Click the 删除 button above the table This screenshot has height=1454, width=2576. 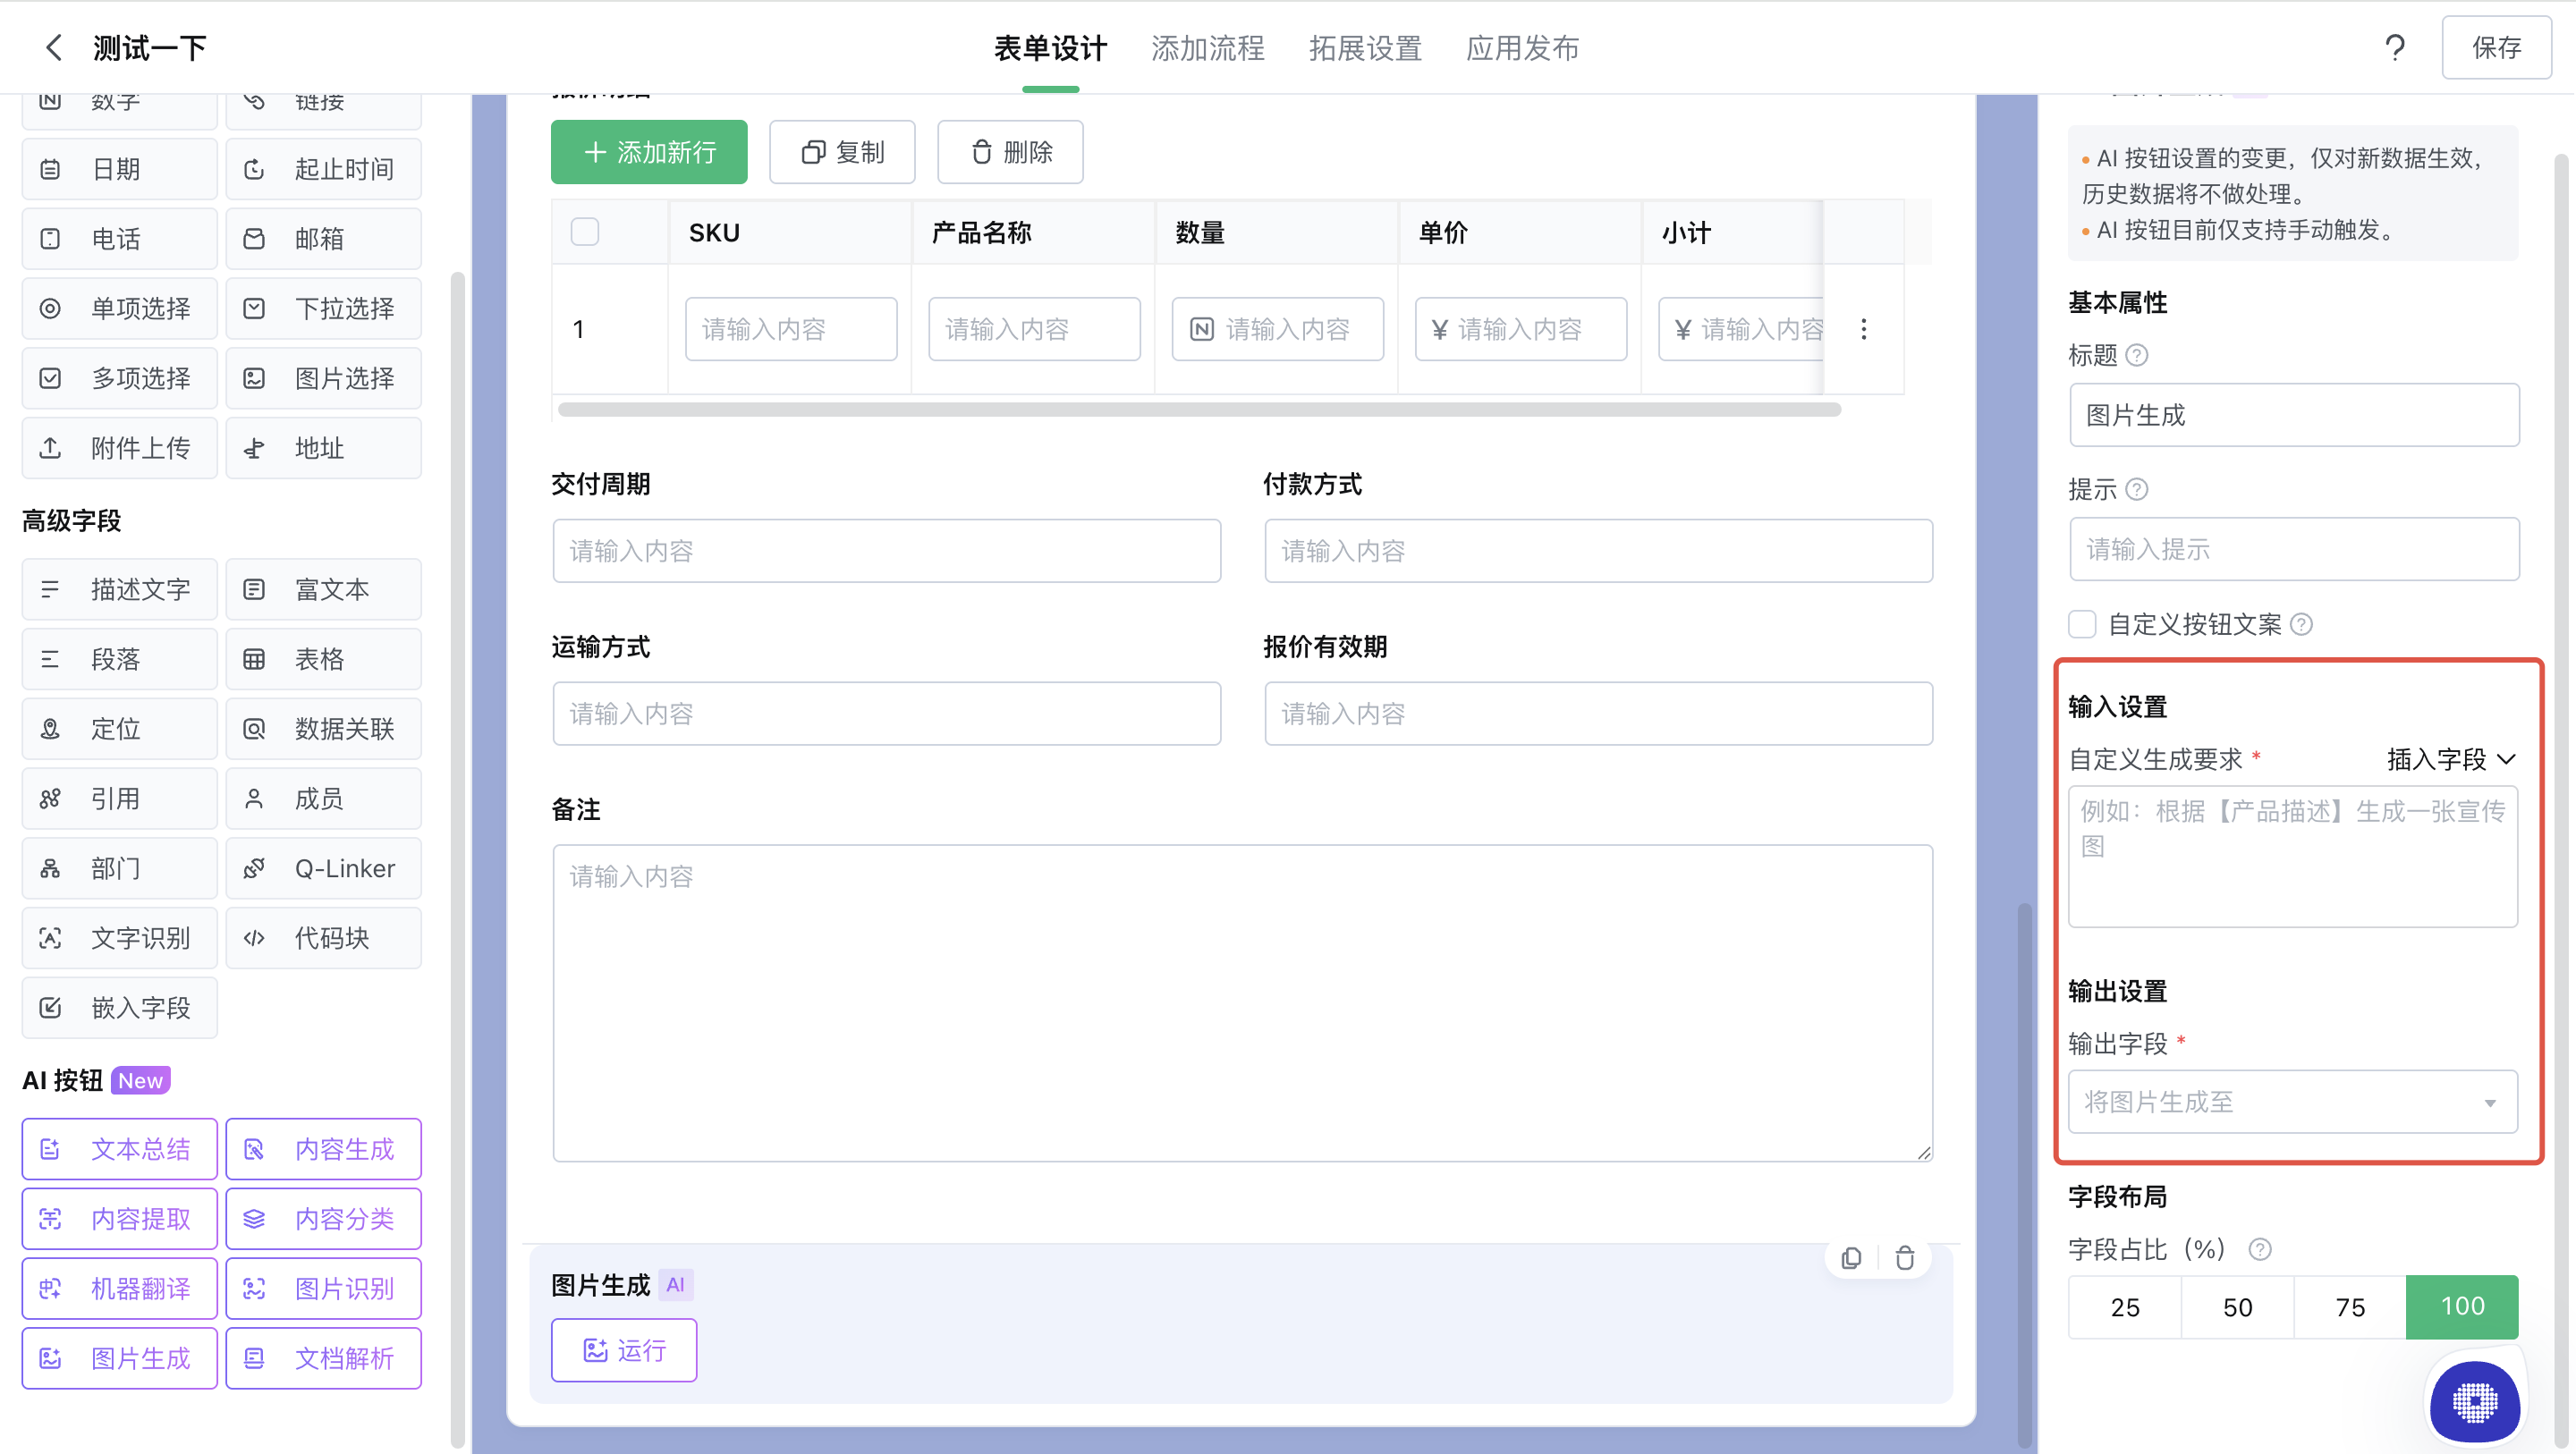point(1010,152)
